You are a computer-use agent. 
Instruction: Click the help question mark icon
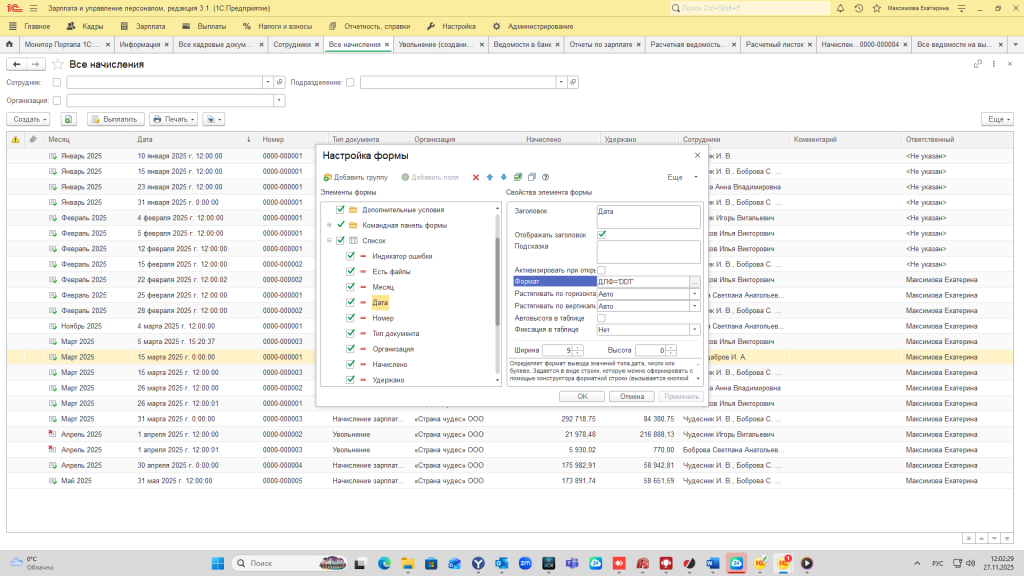point(545,177)
